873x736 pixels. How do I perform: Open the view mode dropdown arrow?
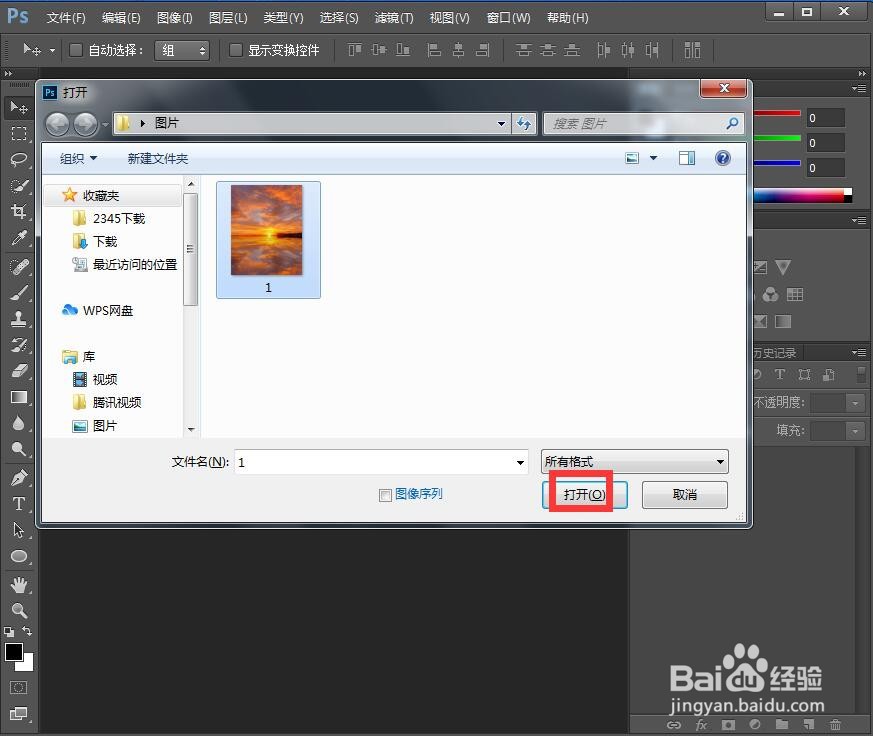point(654,158)
